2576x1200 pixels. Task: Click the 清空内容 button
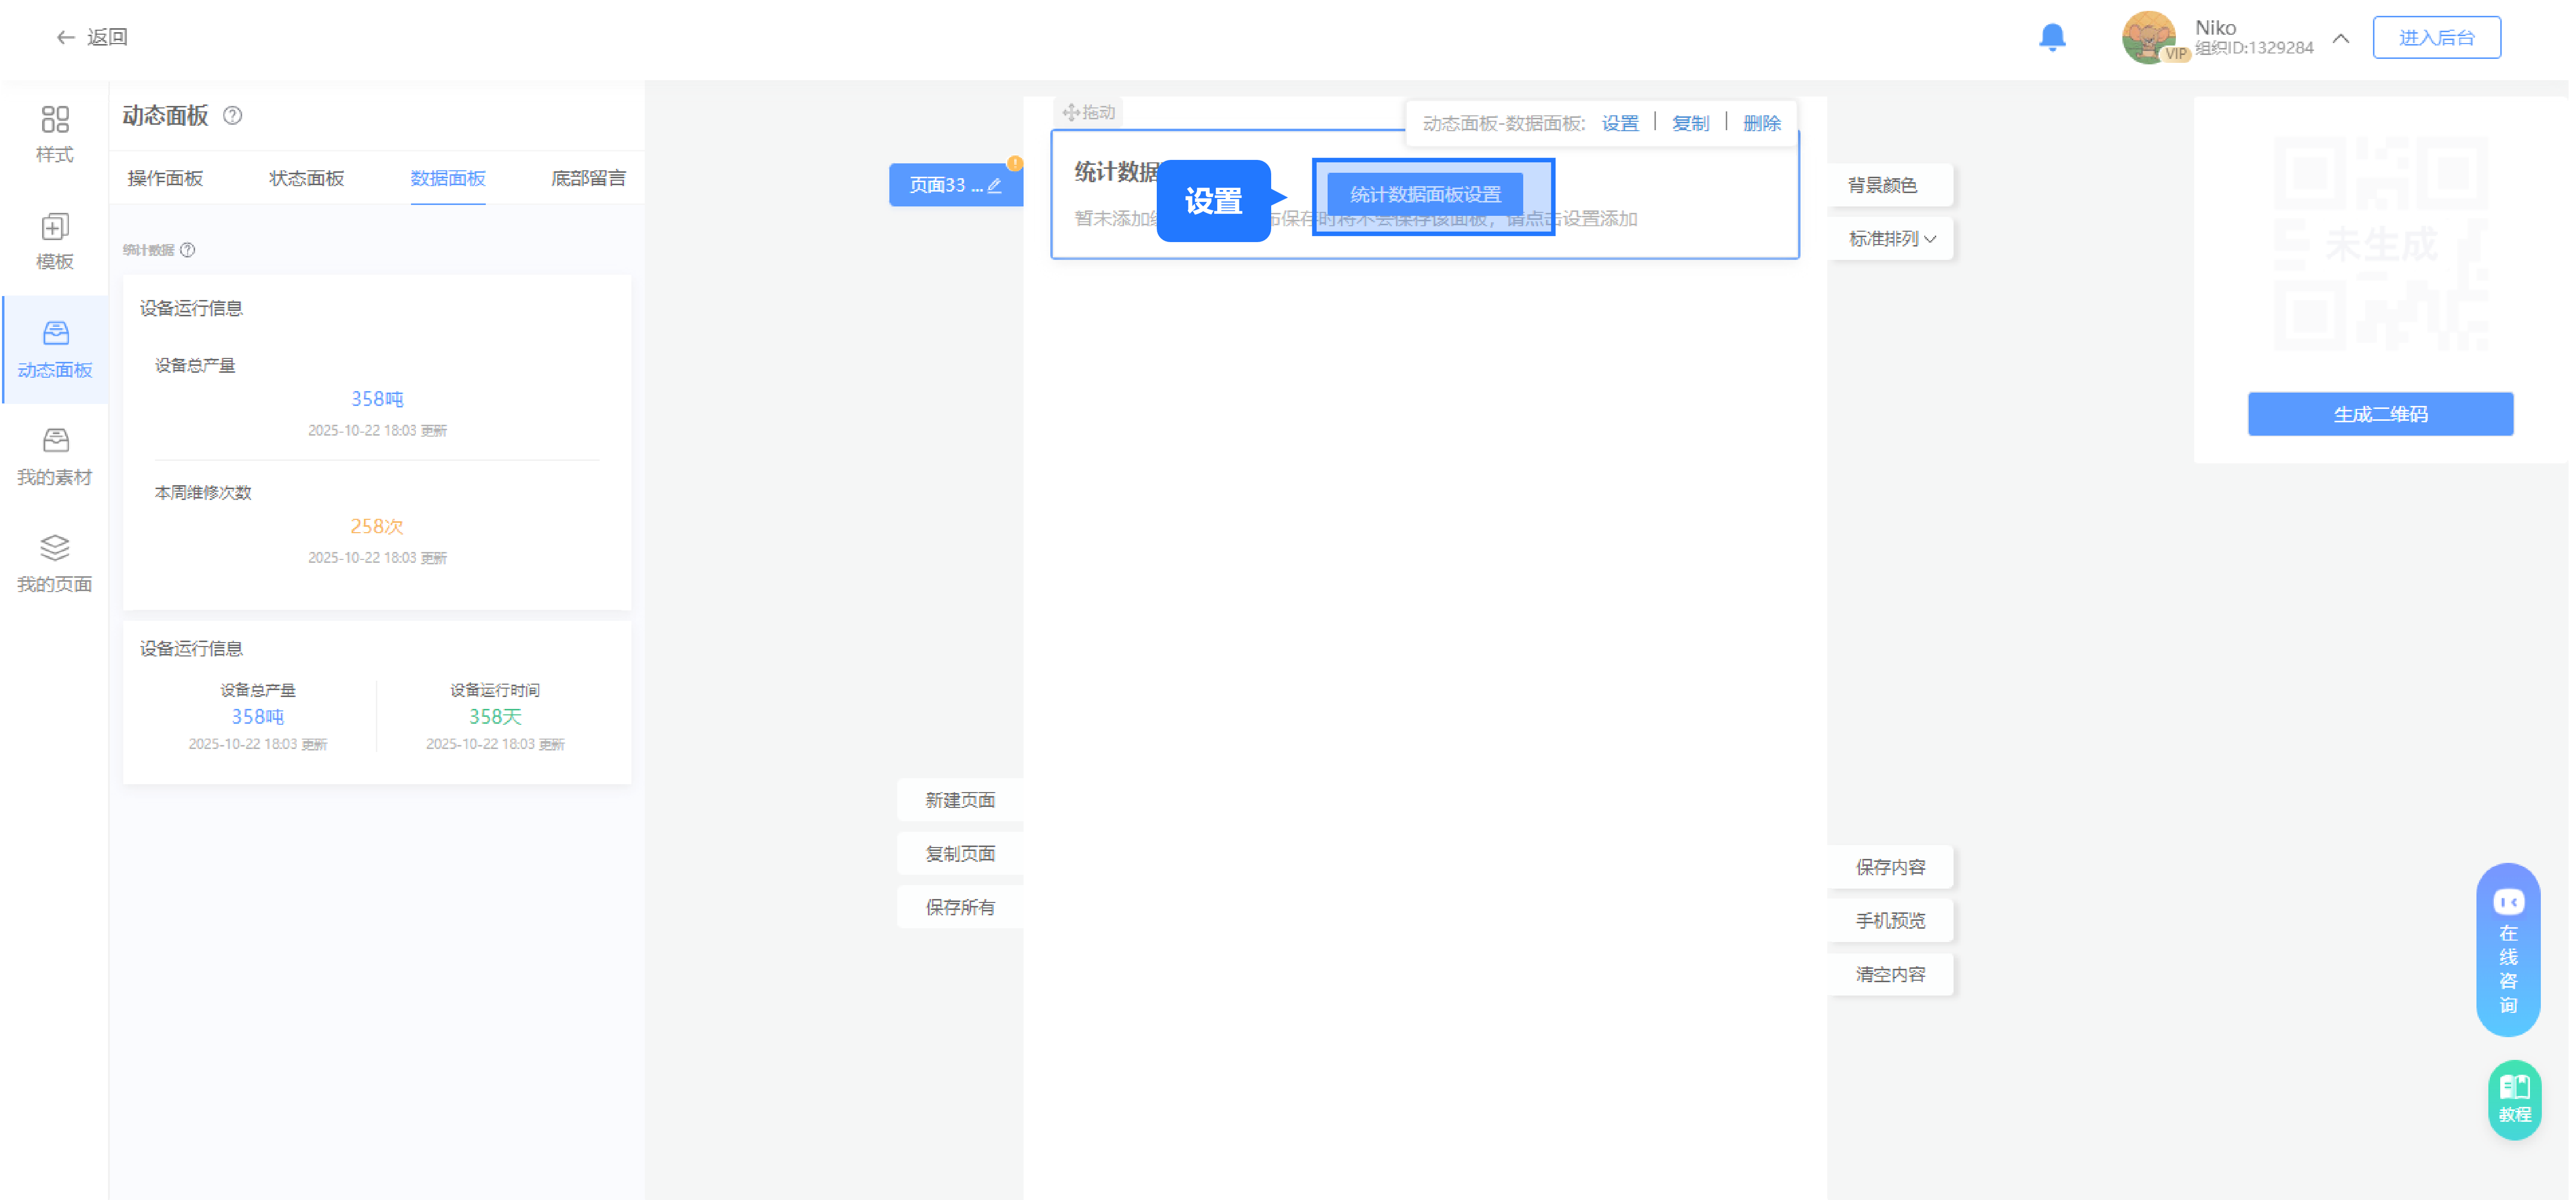pos(1891,975)
